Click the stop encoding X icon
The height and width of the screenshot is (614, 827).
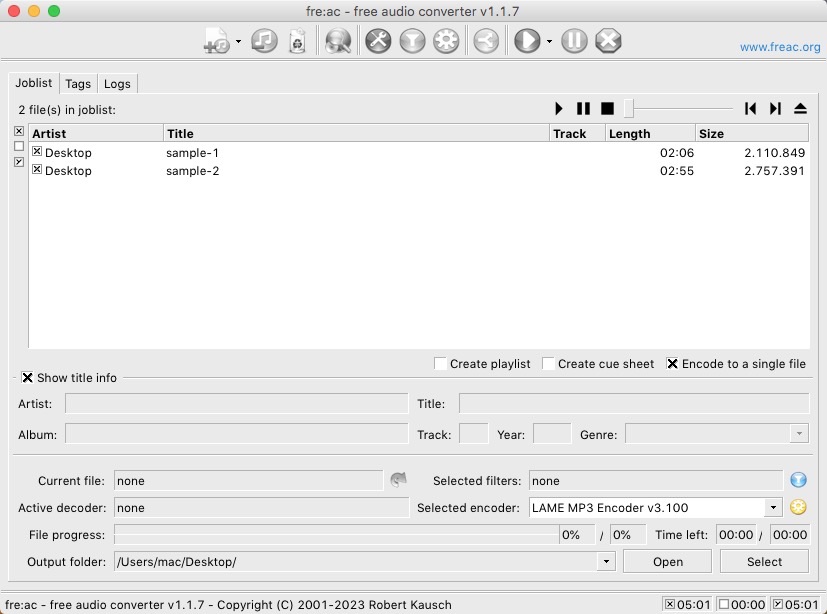pyautogui.click(x=608, y=41)
